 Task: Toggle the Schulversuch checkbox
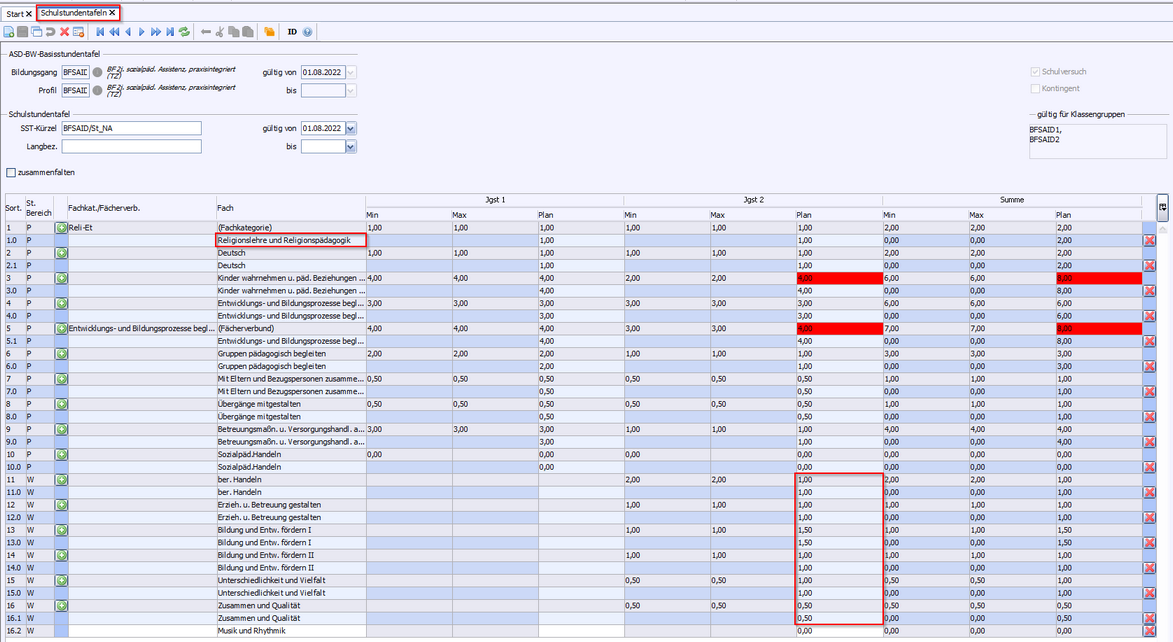tap(1035, 72)
